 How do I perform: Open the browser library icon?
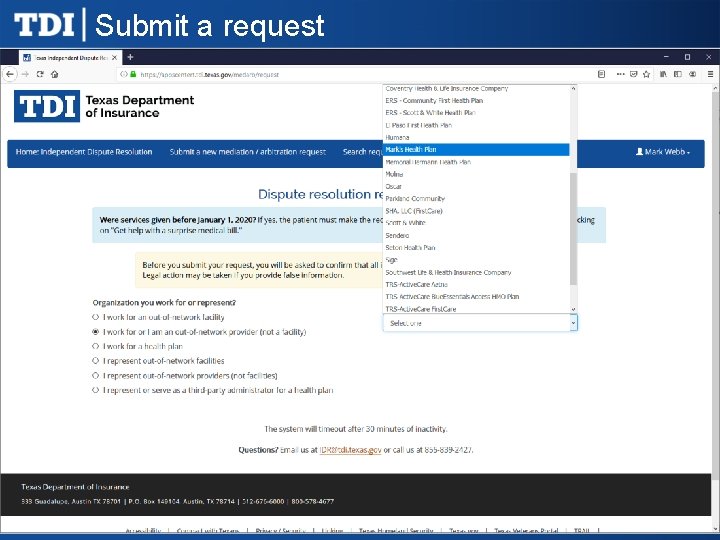pos(663,74)
